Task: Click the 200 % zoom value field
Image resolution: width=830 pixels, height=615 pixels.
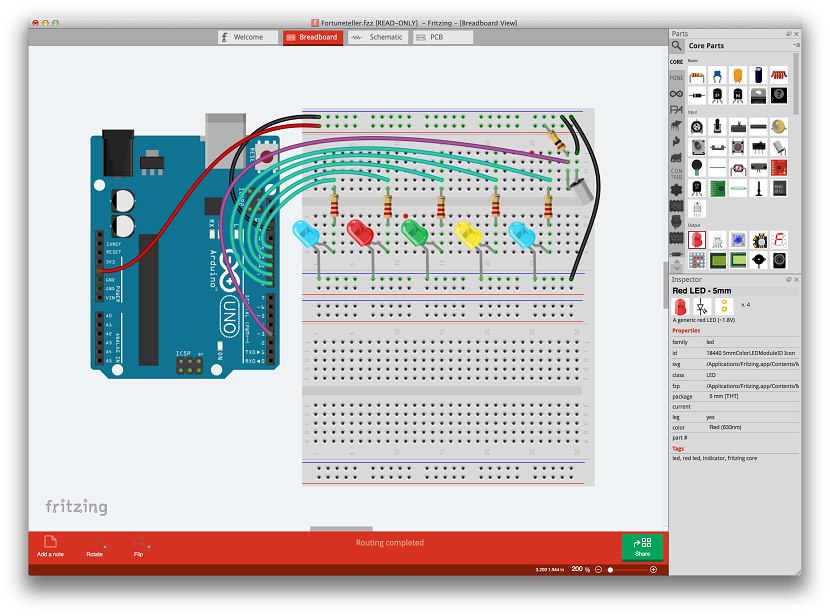Action: [577, 569]
